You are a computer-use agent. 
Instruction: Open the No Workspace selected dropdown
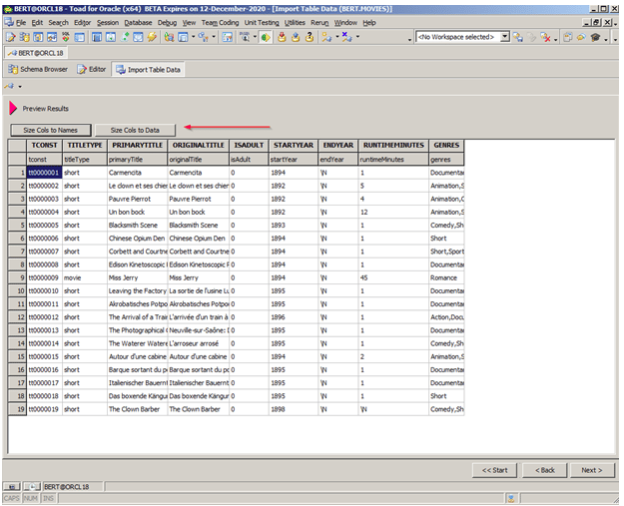click(505, 37)
